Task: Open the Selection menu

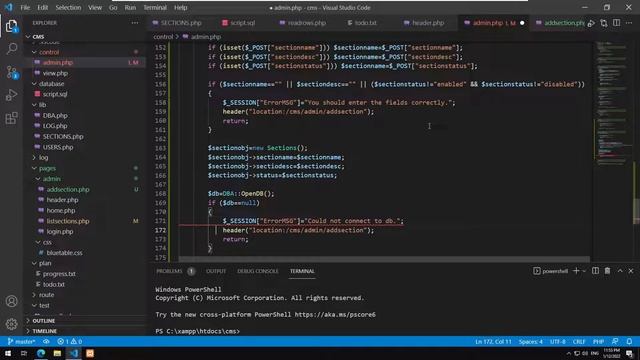Action: 68,8
